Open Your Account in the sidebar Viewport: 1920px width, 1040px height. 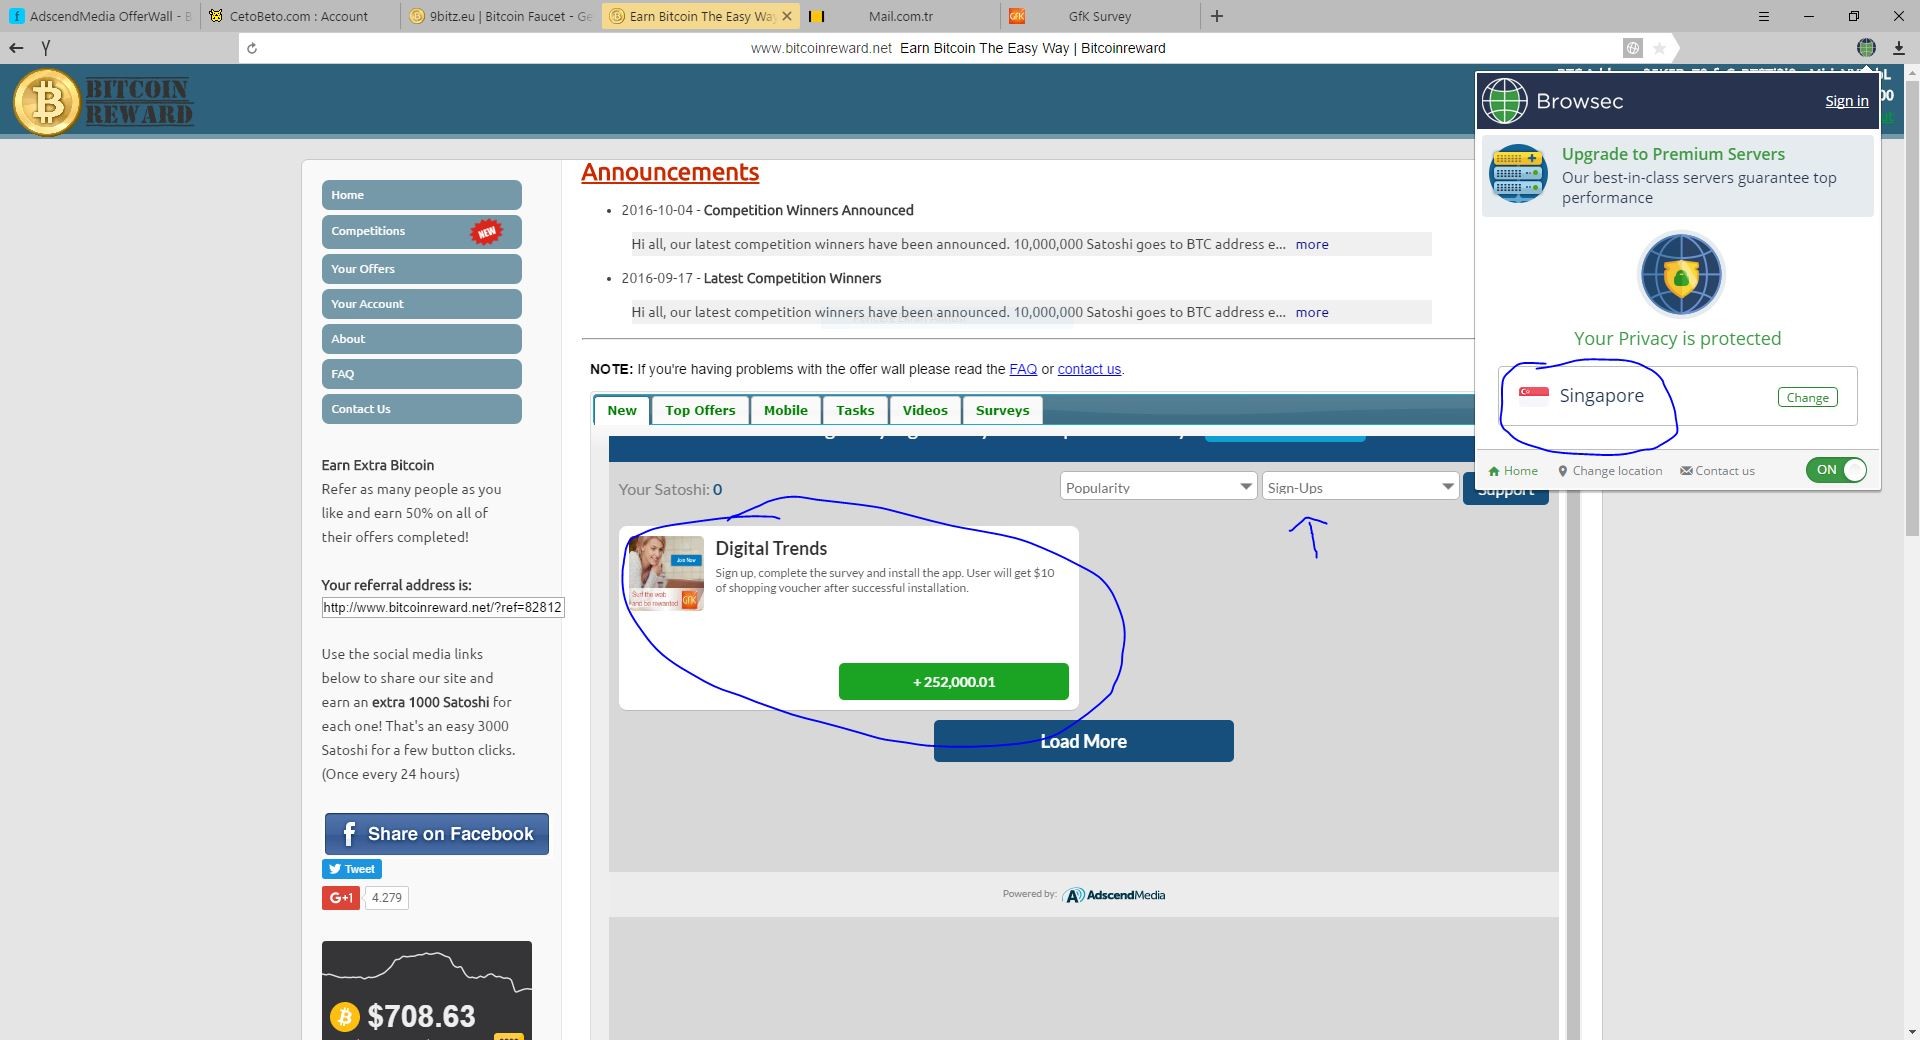pyautogui.click(x=421, y=304)
